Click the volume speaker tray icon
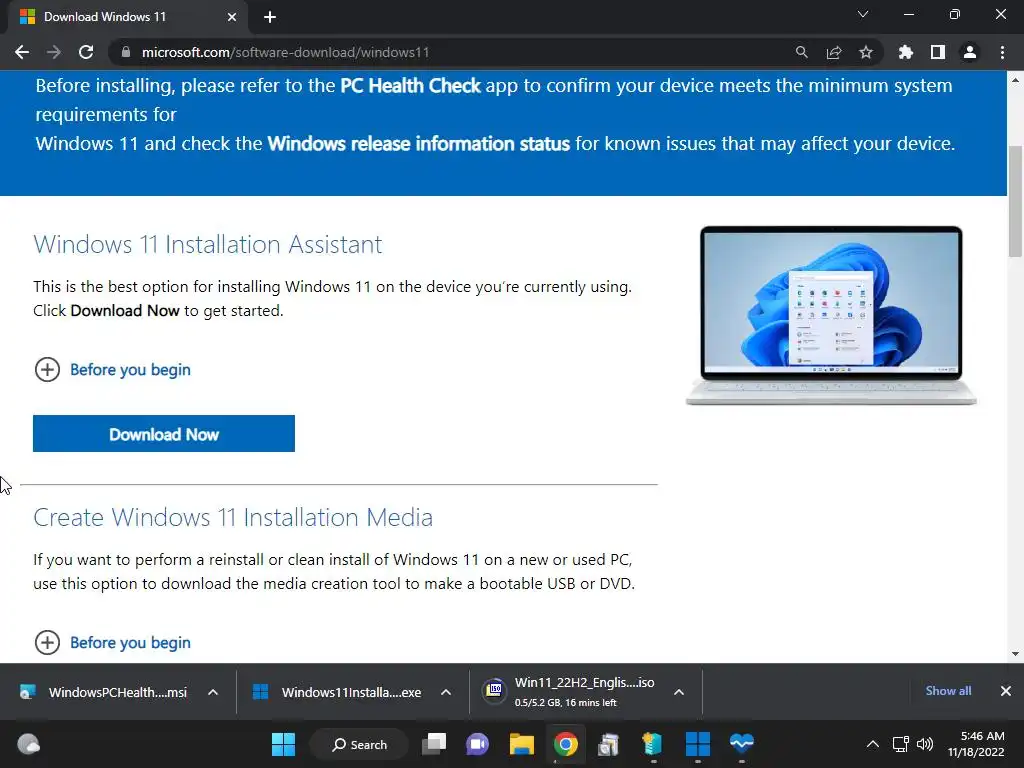 (925, 744)
